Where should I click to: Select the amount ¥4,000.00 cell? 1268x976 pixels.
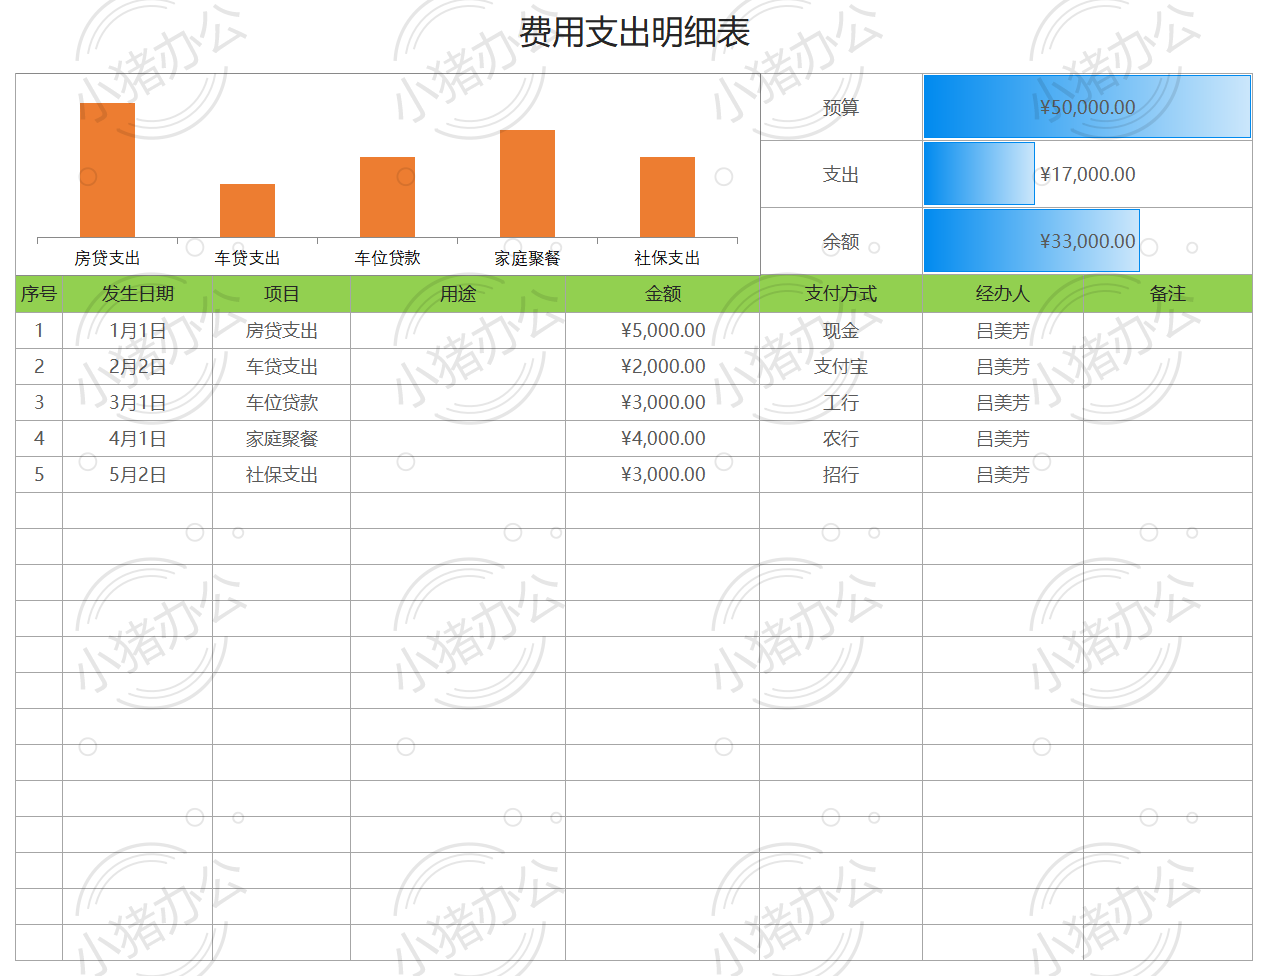click(x=662, y=439)
